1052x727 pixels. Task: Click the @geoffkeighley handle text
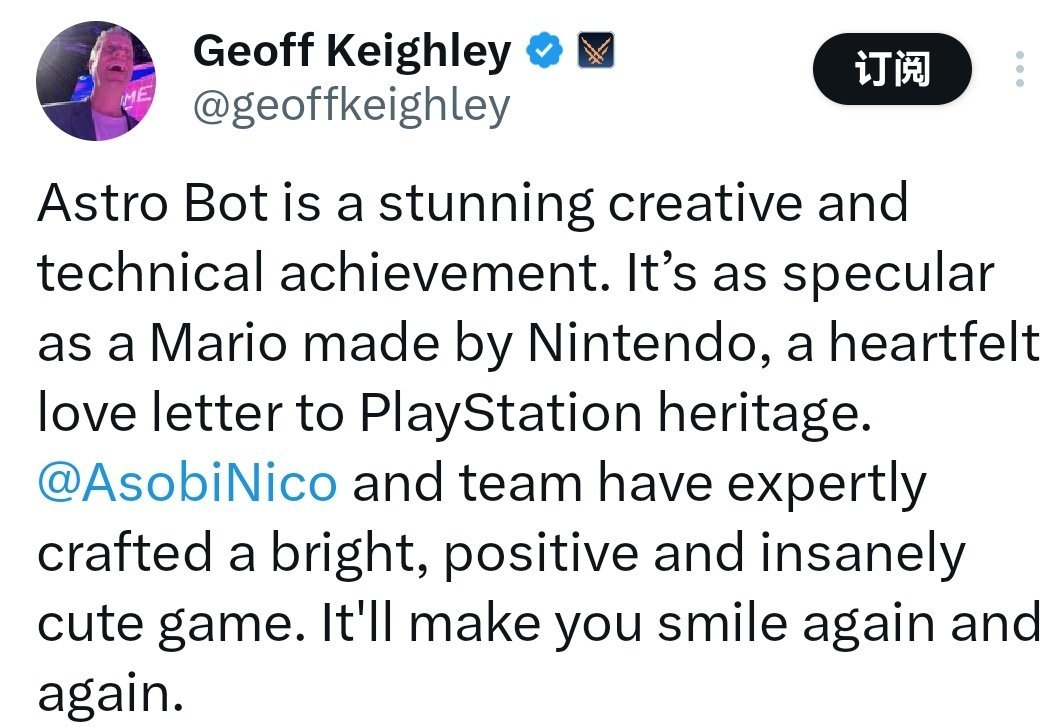pyautogui.click(x=352, y=107)
